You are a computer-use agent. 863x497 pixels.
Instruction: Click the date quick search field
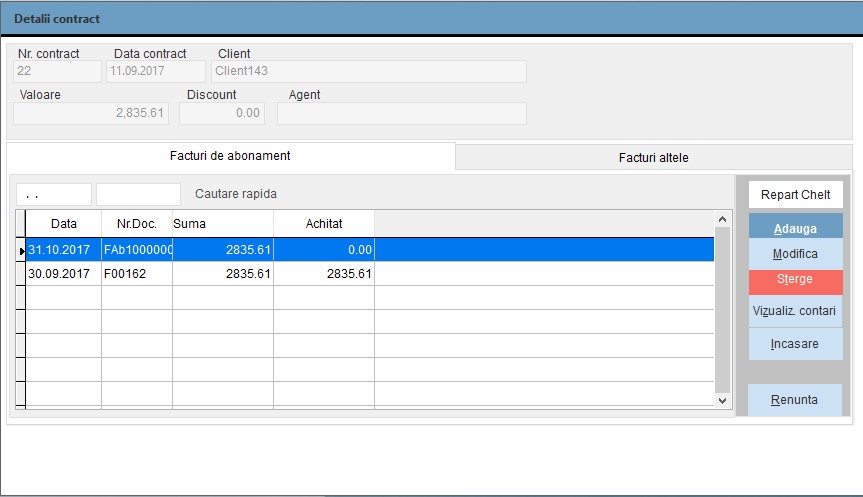pyautogui.click(x=54, y=195)
